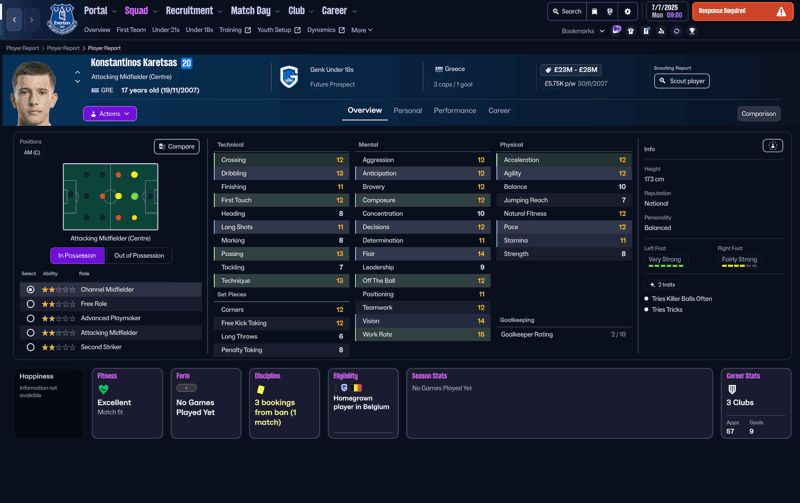Click the Very Strong left foot indicator bar
The width and height of the screenshot is (800, 503).
(665, 266)
